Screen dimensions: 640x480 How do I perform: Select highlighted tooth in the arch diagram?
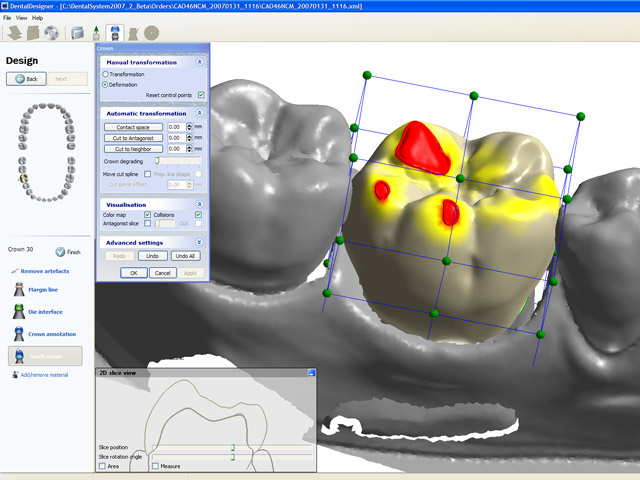point(24,178)
